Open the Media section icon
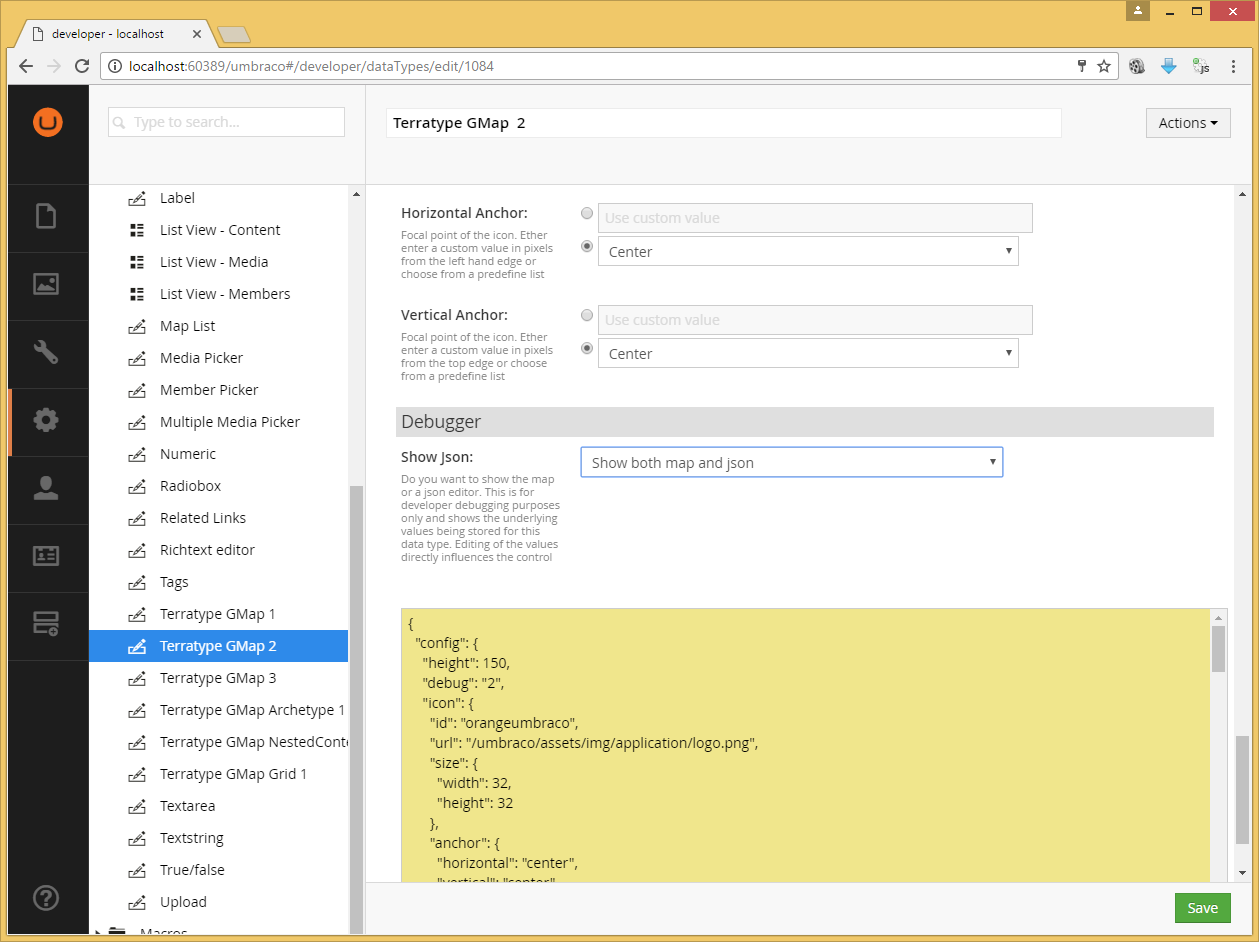 [46, 284]
